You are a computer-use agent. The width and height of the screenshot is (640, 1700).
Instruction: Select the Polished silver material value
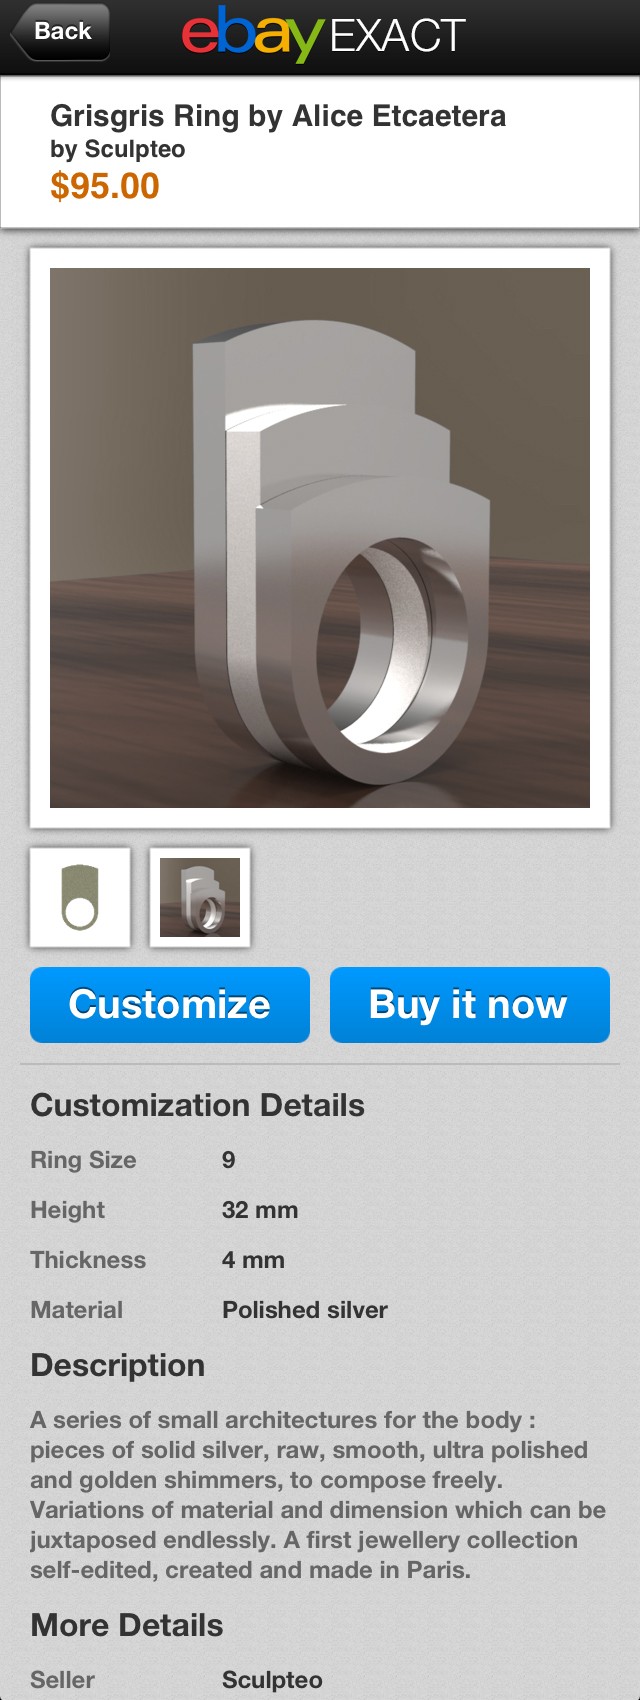pos(305,1310)
